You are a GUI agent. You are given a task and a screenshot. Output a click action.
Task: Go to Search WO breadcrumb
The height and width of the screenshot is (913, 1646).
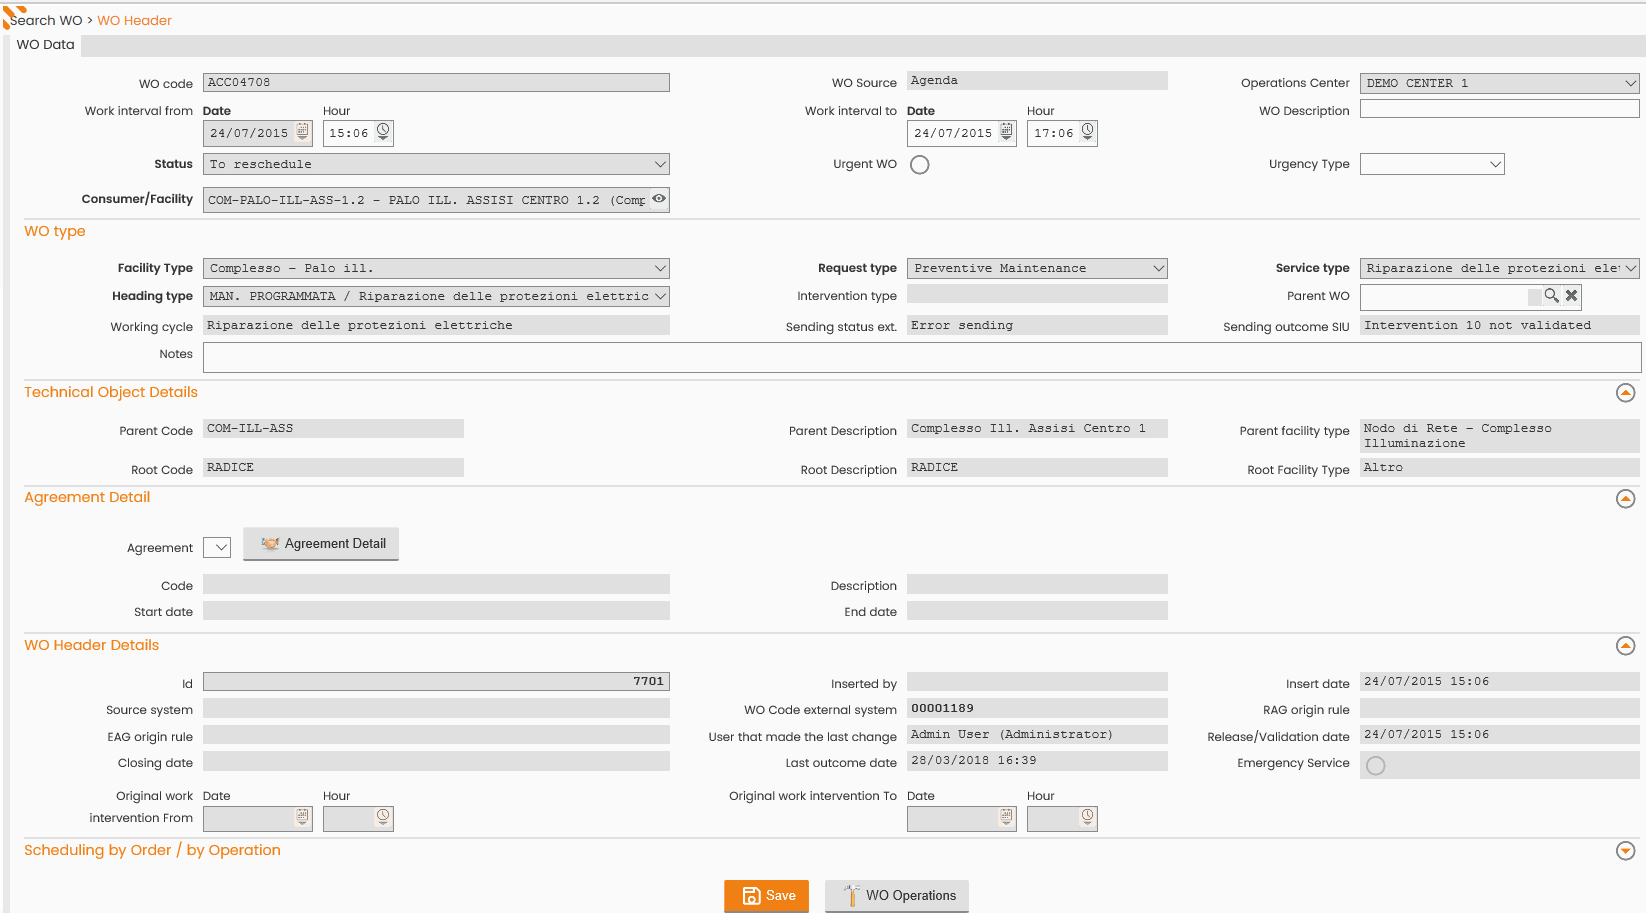click(x=46, y=20)
